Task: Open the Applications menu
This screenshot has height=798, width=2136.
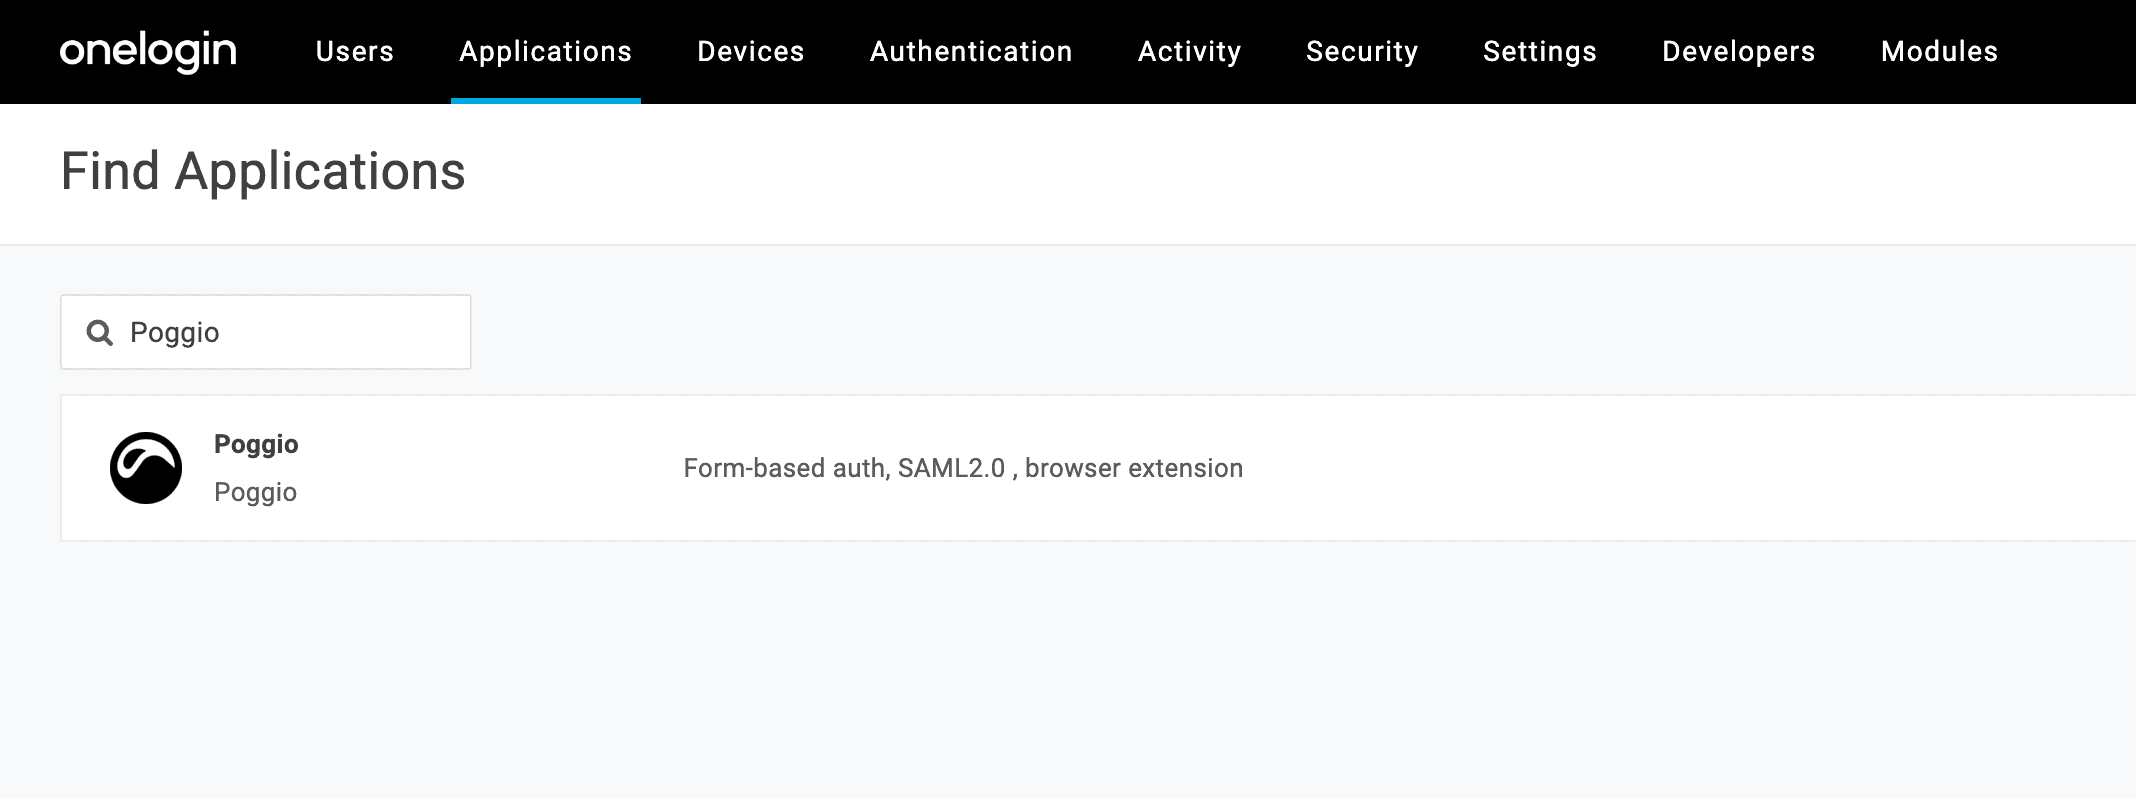Action: (545, 51)
